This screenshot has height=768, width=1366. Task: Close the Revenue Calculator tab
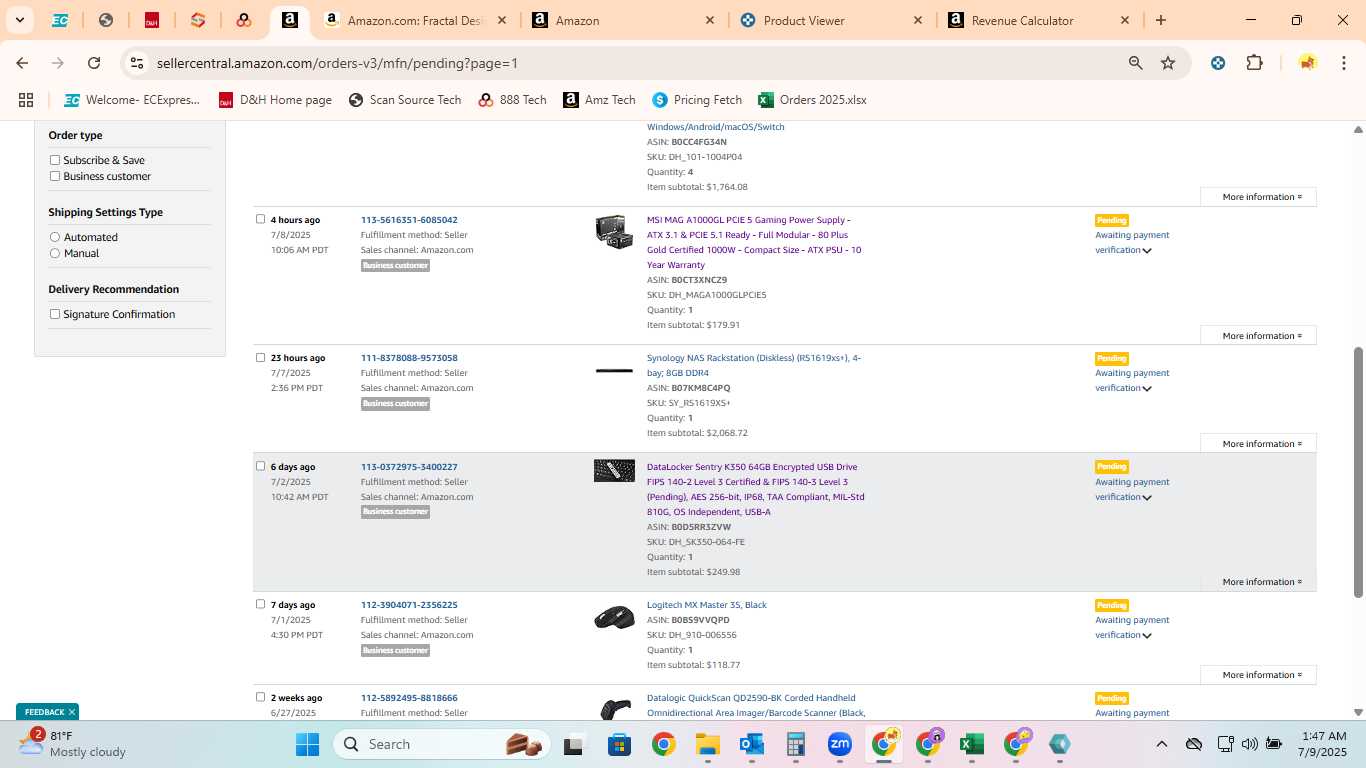(1125, 20)
